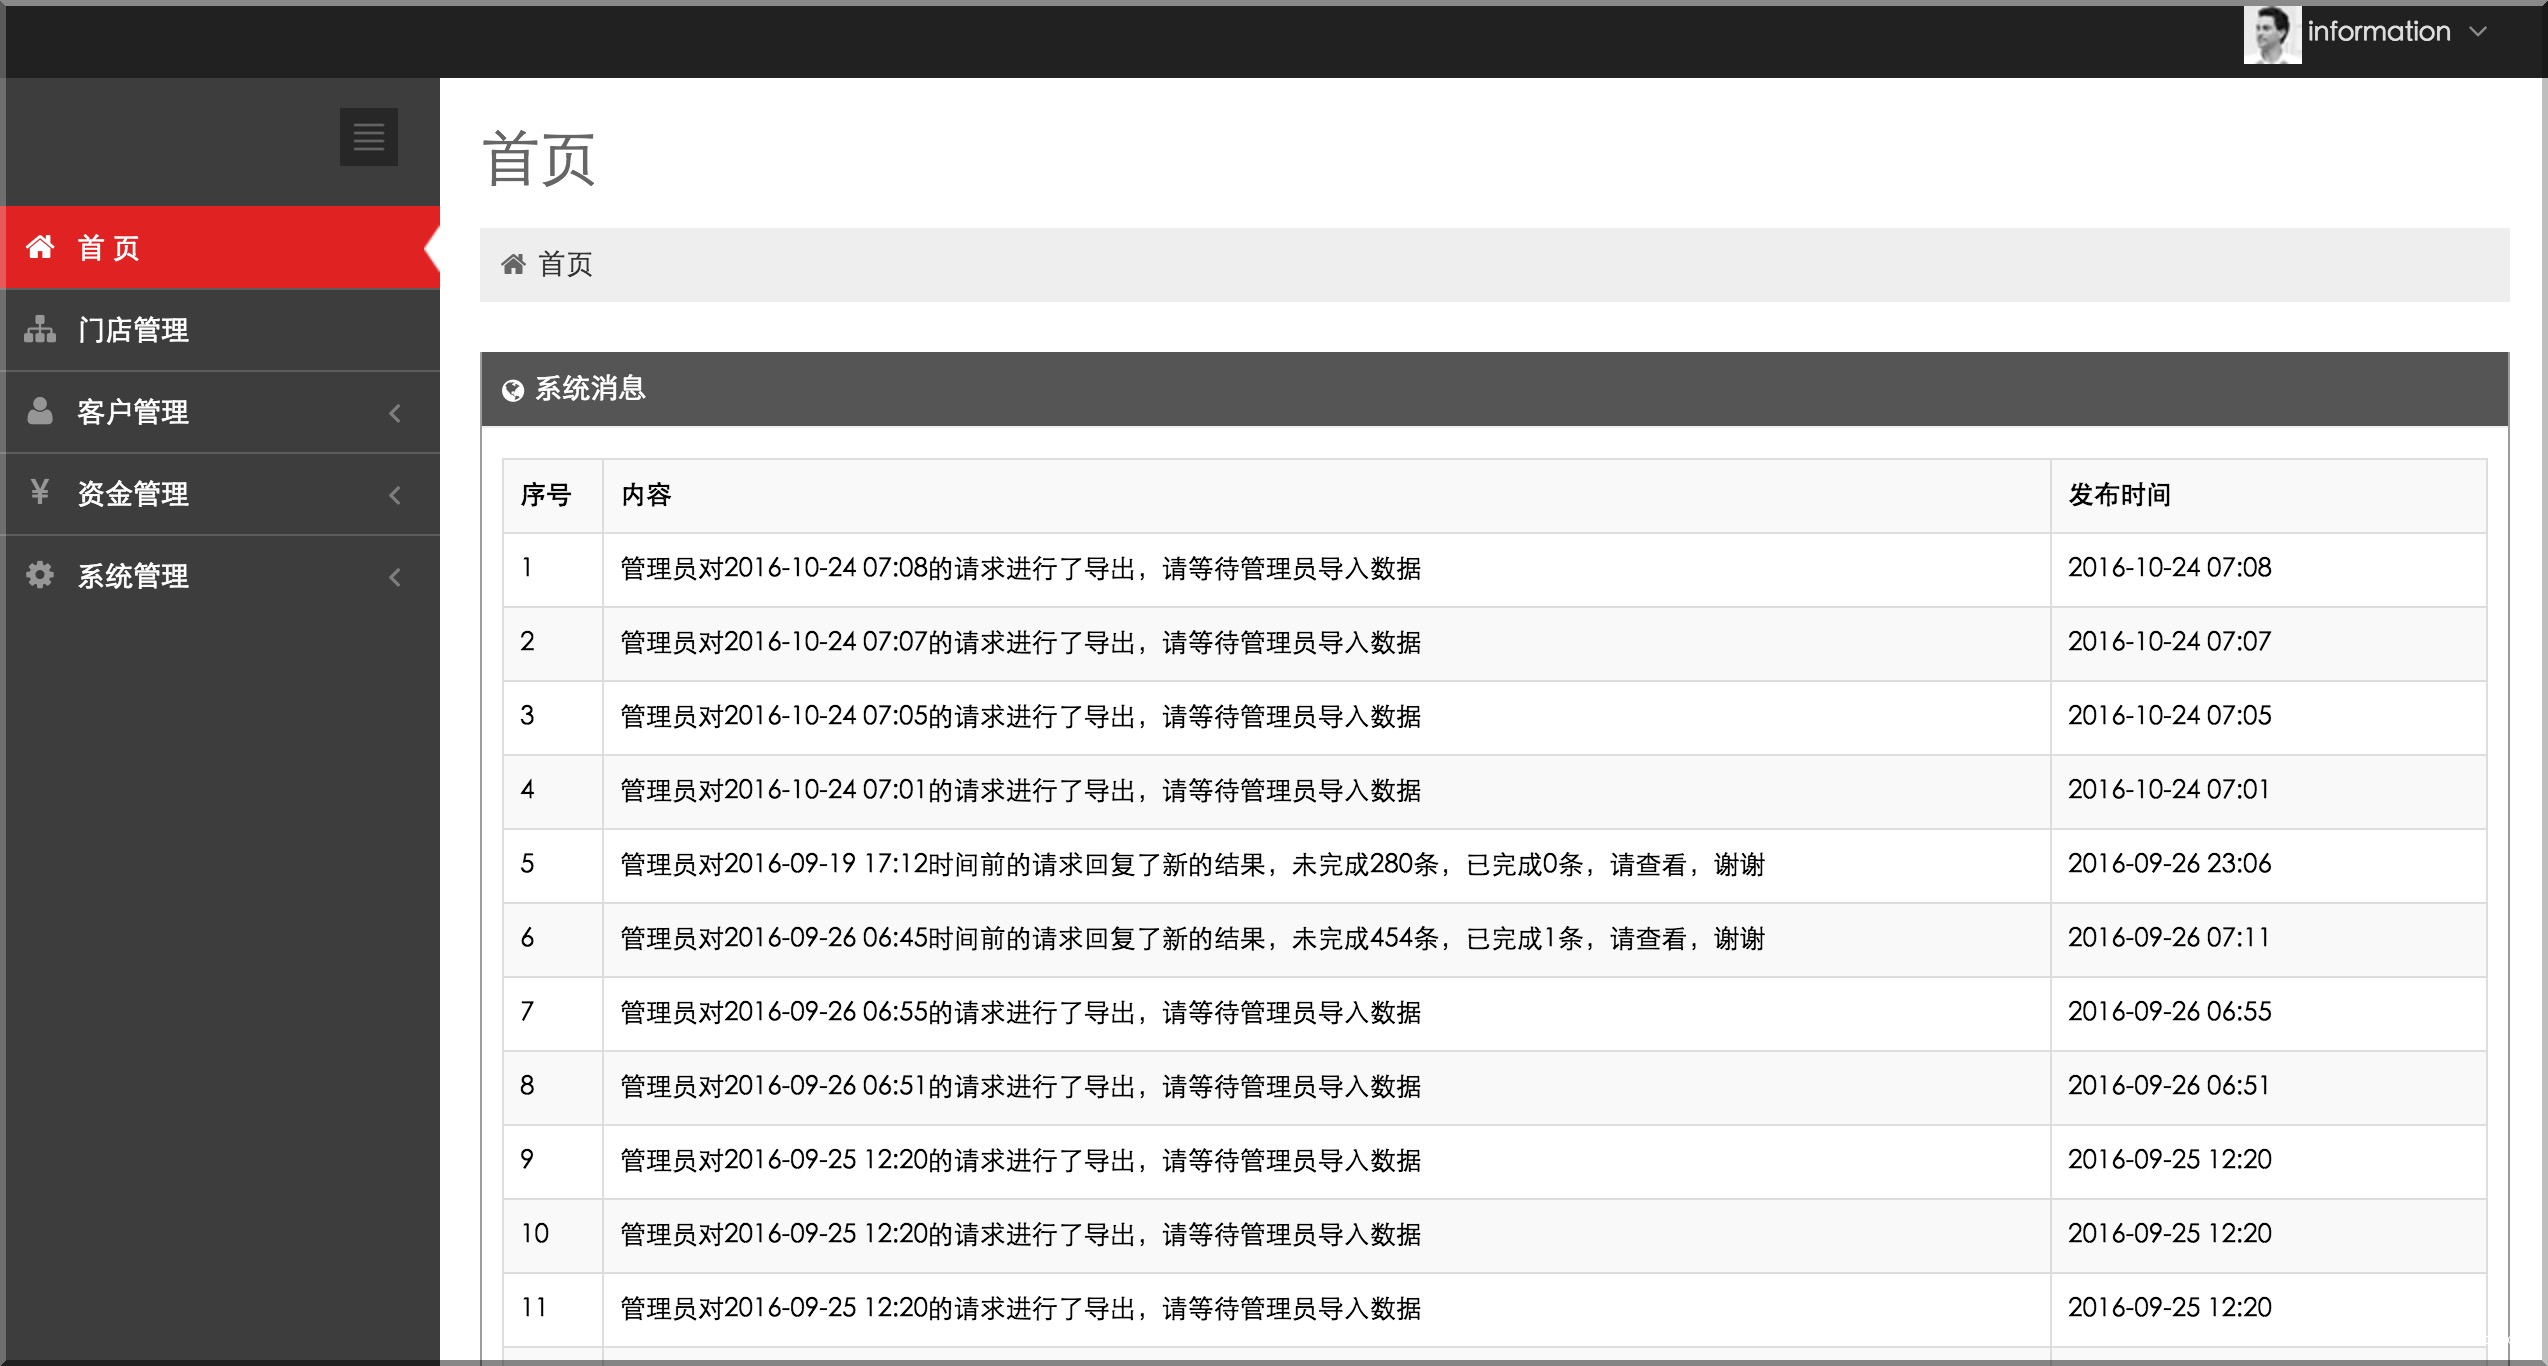This screenshot has height=1366, width=2548.
Task: Click the 首页 breadcrumb link
Action: pos(565,264)
